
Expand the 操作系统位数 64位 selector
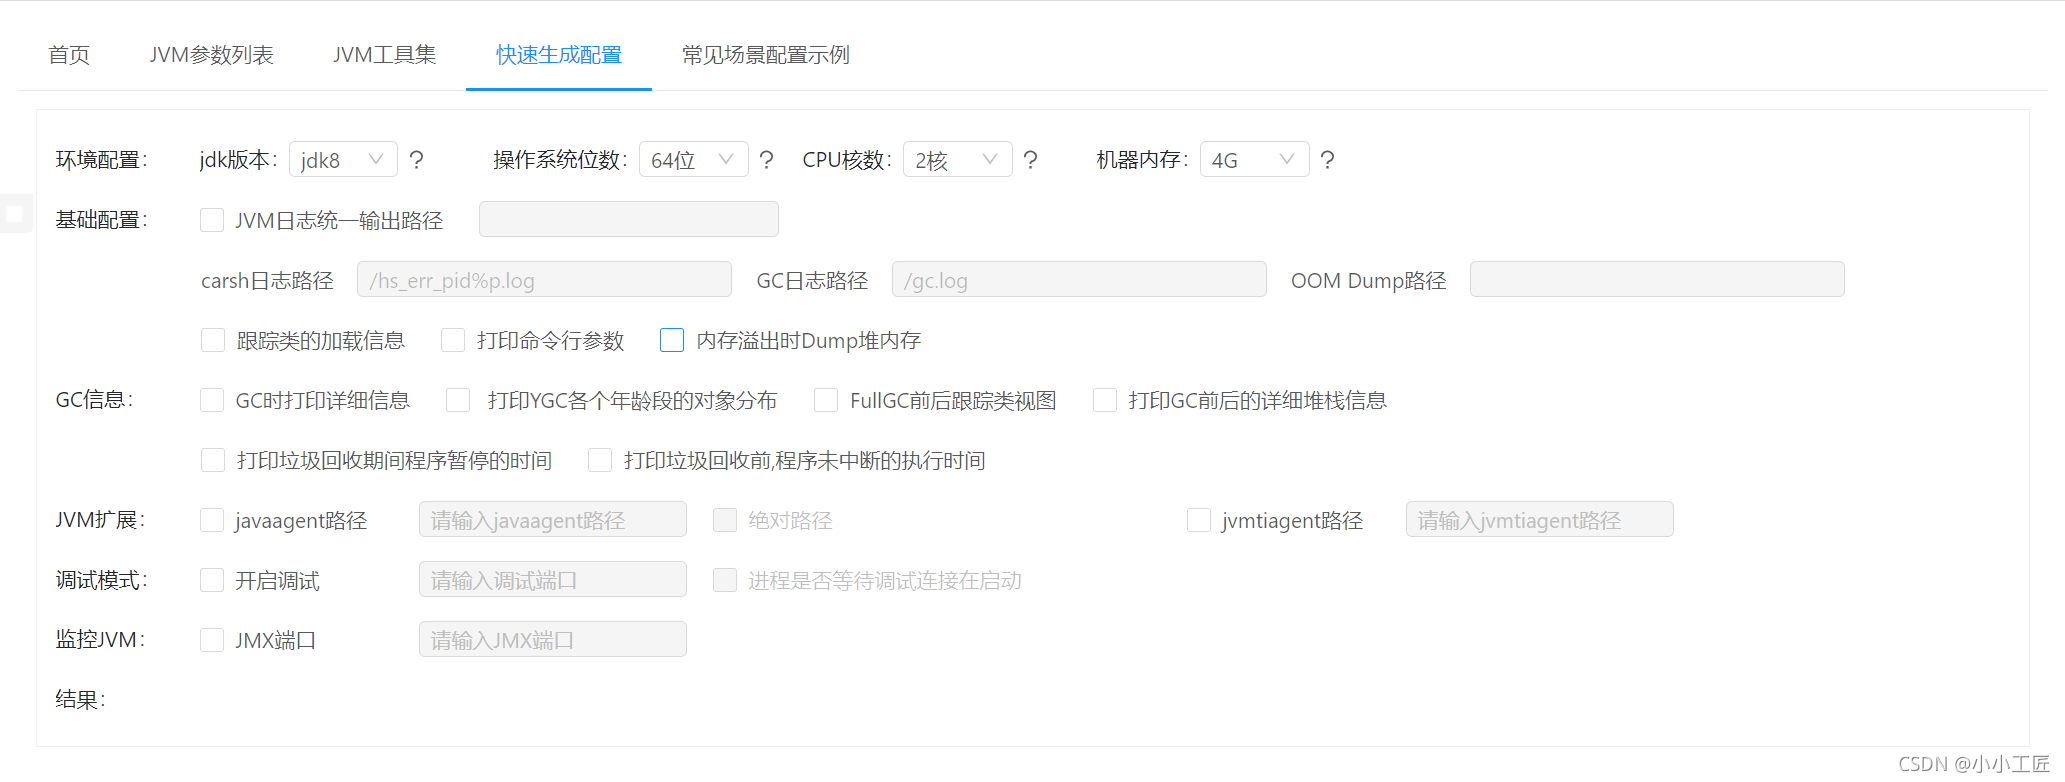(x=693, y=160)
